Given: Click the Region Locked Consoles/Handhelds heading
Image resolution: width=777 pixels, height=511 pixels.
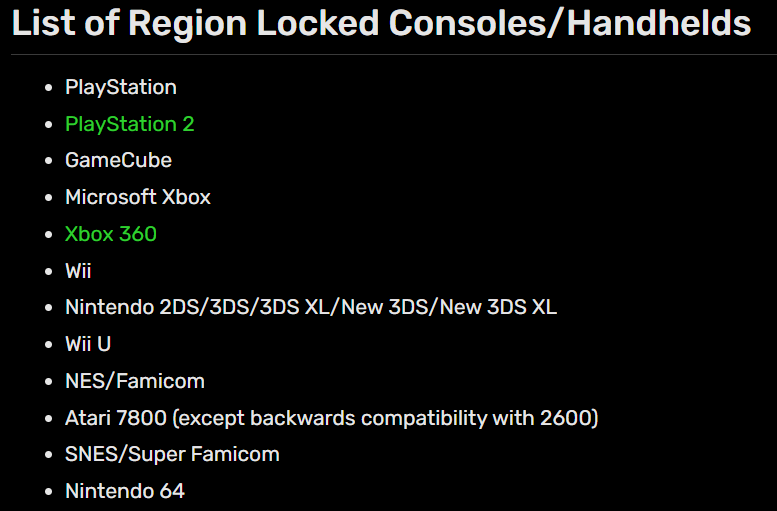Looking at the screenshot, I should click(381, 24).
